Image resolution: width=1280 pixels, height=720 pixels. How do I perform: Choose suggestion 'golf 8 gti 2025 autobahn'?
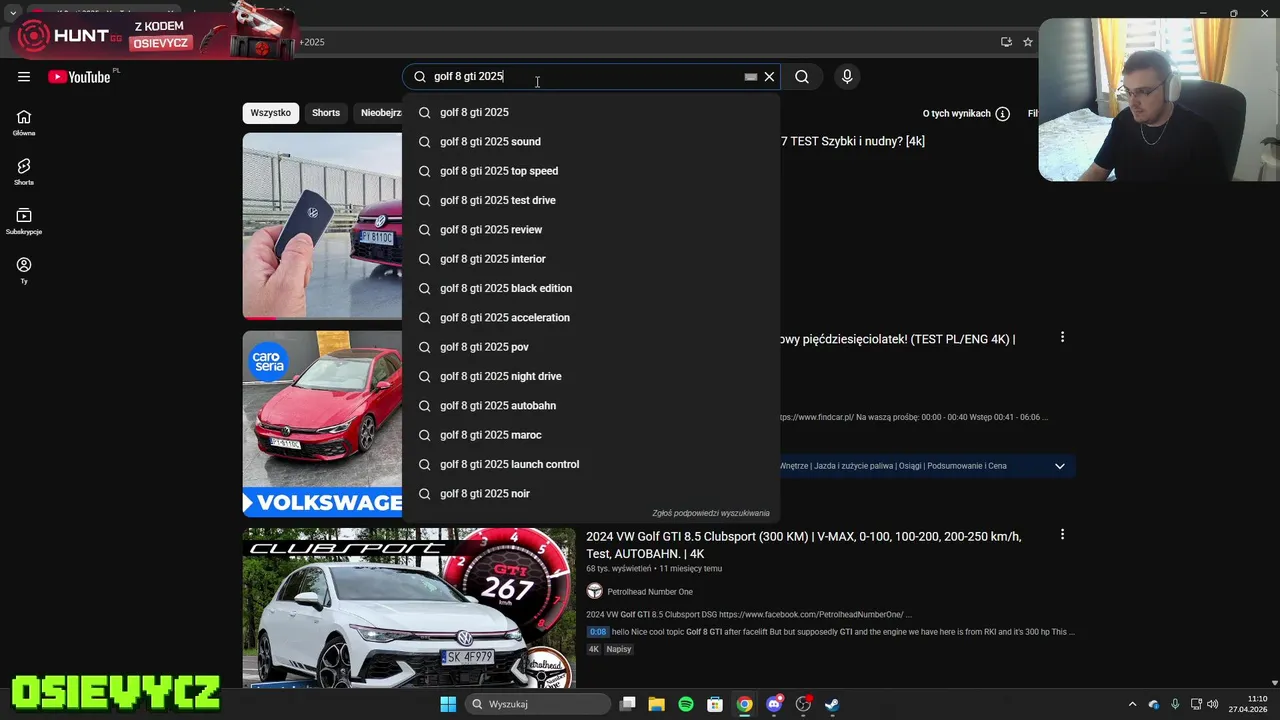pos(591,406)
